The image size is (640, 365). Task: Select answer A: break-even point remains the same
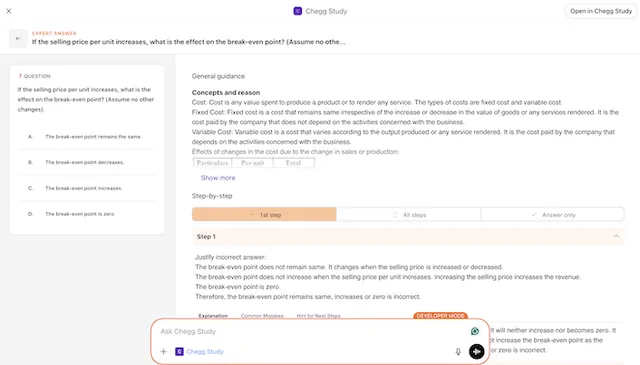click(87, 137)
